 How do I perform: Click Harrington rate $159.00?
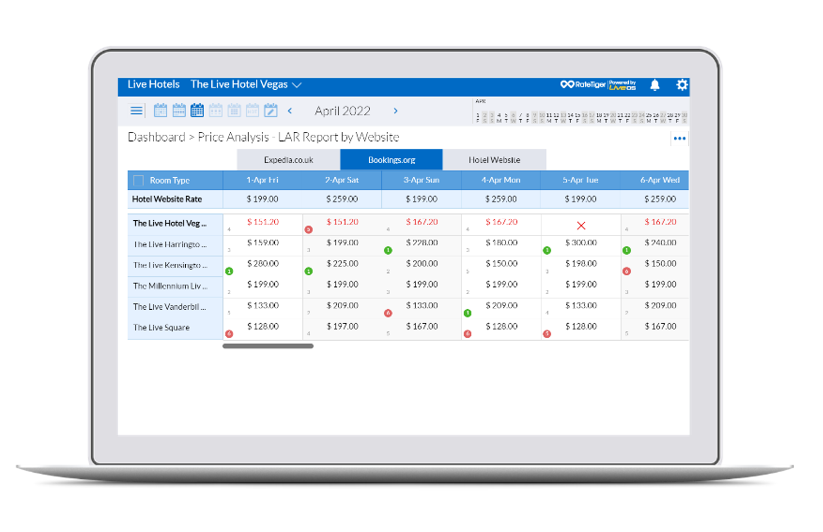pos(263,243)
